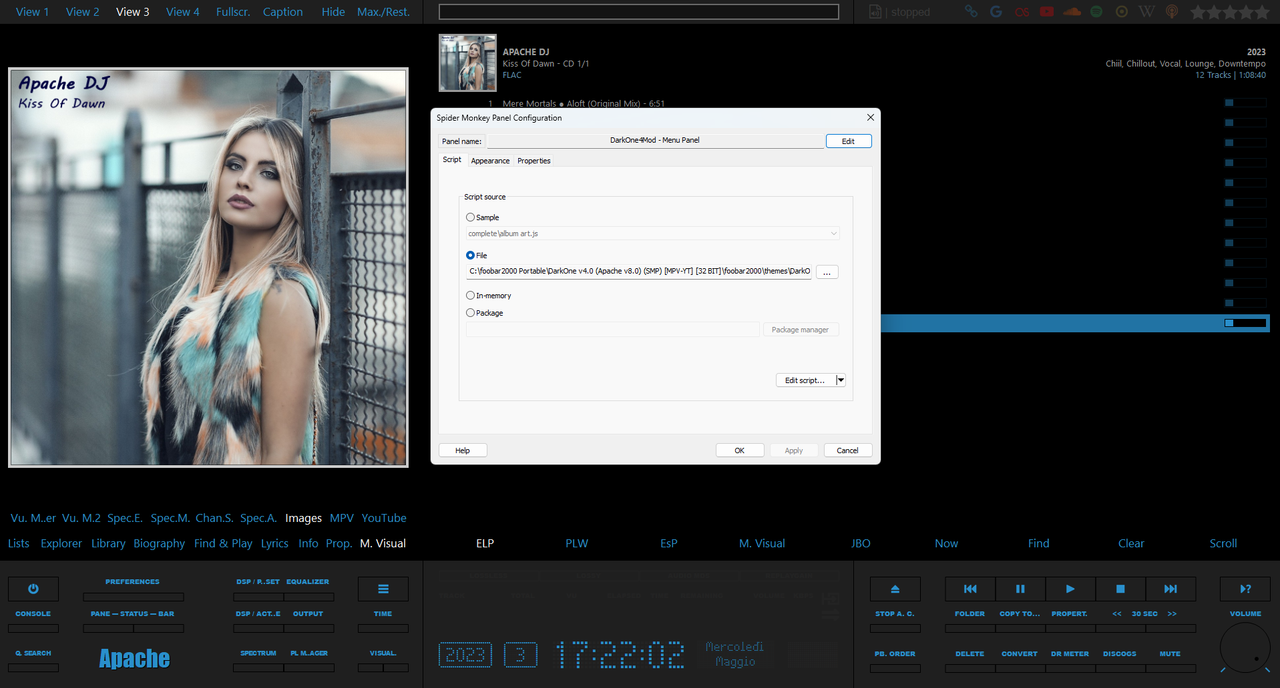Screen dimensions: 1280x688
Task: Click the random play '?' button
Action: tap(1245, 589)
